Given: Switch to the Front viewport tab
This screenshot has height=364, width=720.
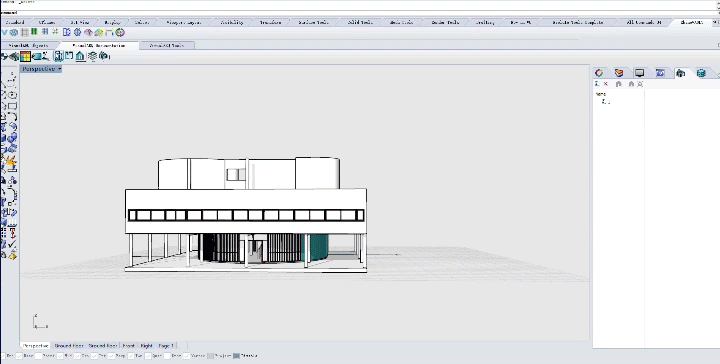Looking at the screenshot, I should pyautogui.click(x=129, y=346).
